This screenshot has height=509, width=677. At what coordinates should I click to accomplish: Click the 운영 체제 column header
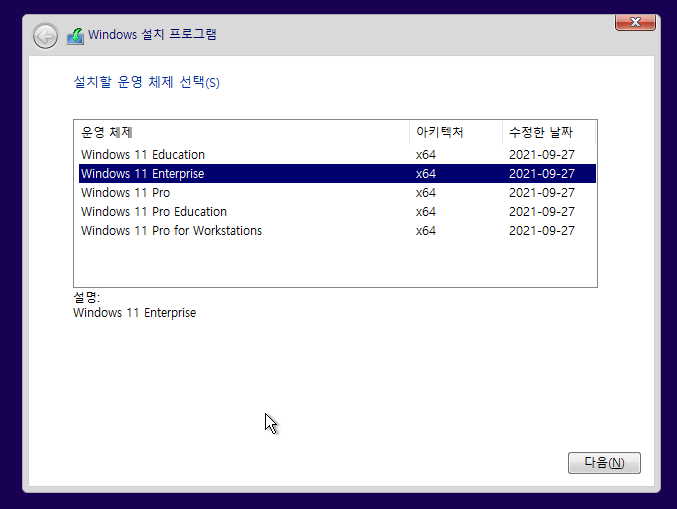[242, 132]
